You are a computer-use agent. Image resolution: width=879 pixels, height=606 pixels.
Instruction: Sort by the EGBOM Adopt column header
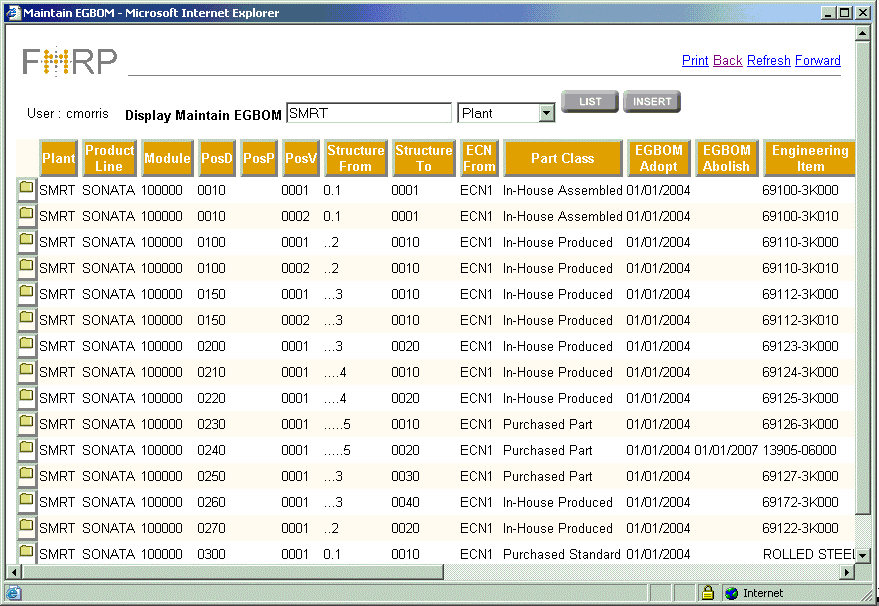(659, 158)
